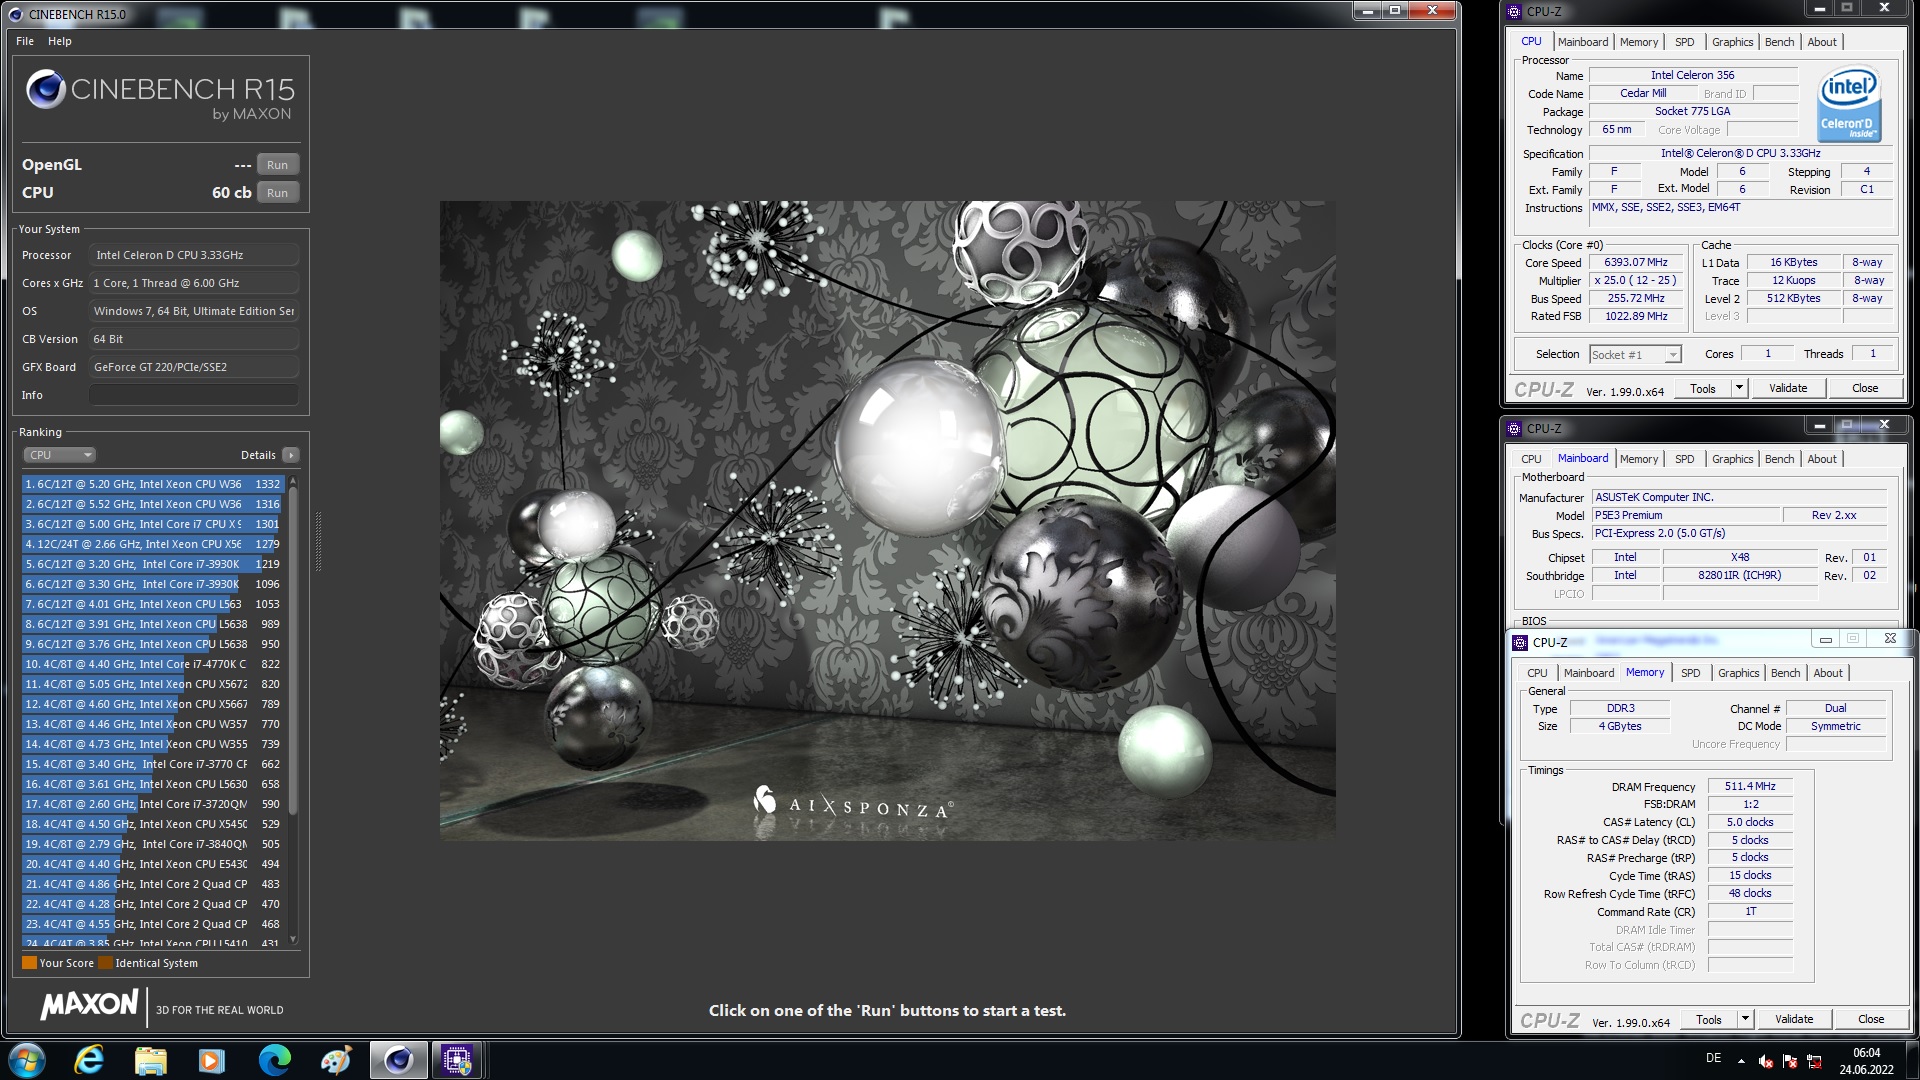
Task: Click Validate in the top CPU-Z window
Action: pyautogui.click(x=1788, y=388)
